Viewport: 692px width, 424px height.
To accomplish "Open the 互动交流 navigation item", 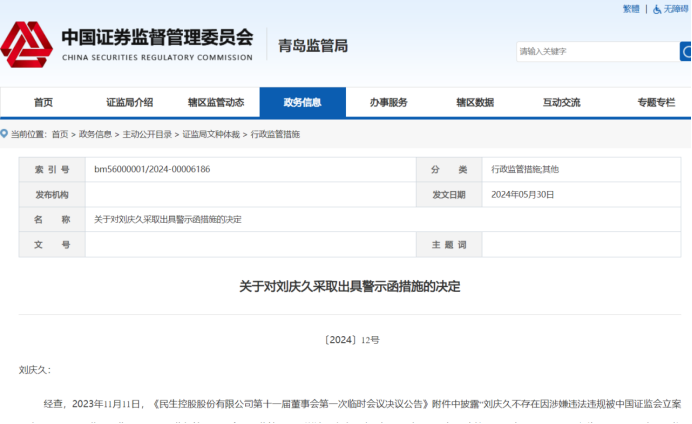I will [561, 102].
